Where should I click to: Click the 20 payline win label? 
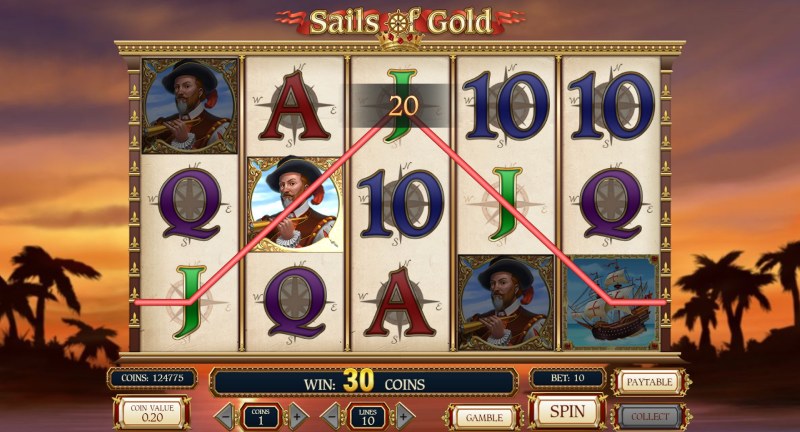pos(403,106)
